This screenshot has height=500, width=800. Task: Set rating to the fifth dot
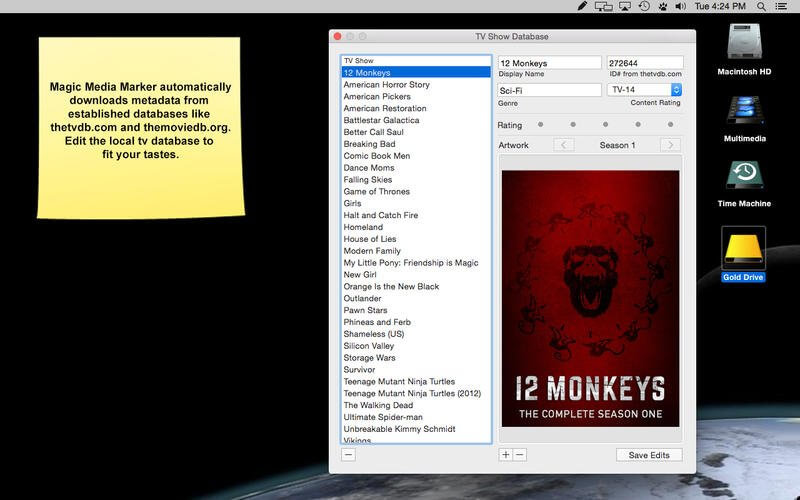click(672, 125)
